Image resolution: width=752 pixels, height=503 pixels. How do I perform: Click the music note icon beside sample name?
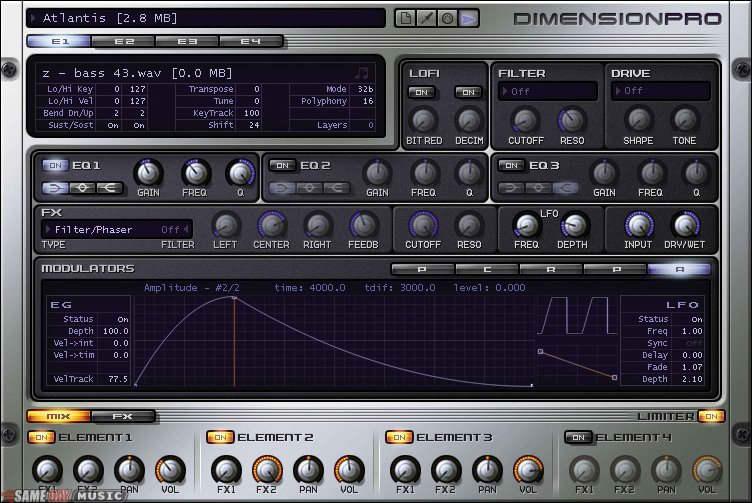[362, 73]
